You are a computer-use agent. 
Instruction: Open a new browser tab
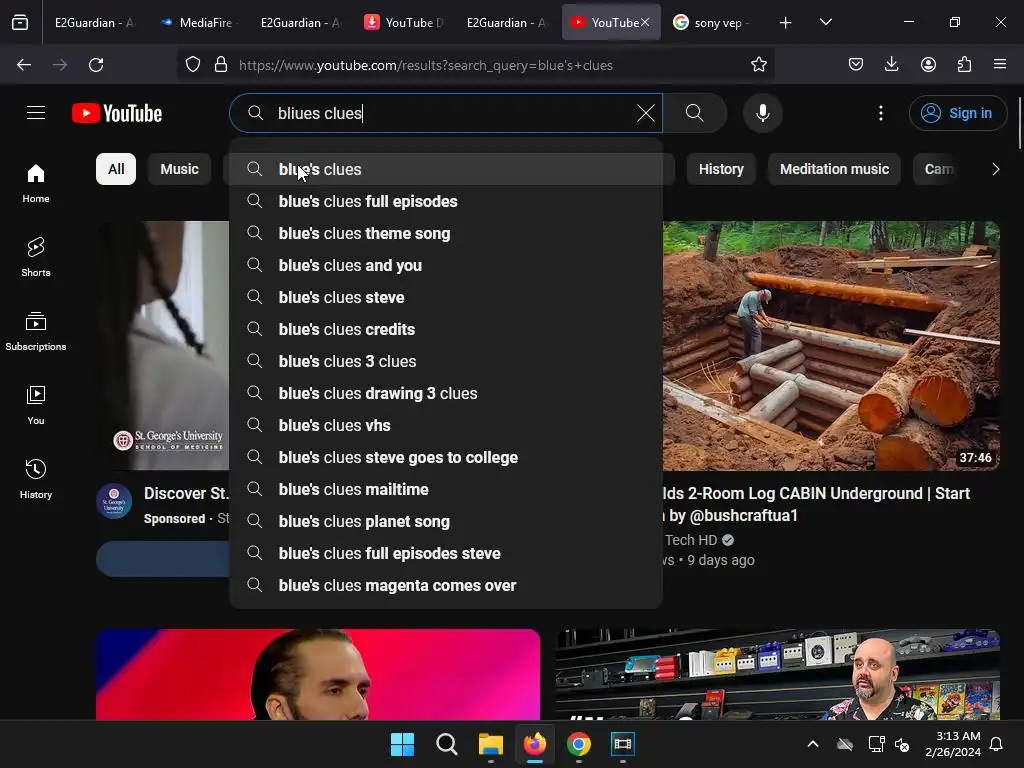786,22
